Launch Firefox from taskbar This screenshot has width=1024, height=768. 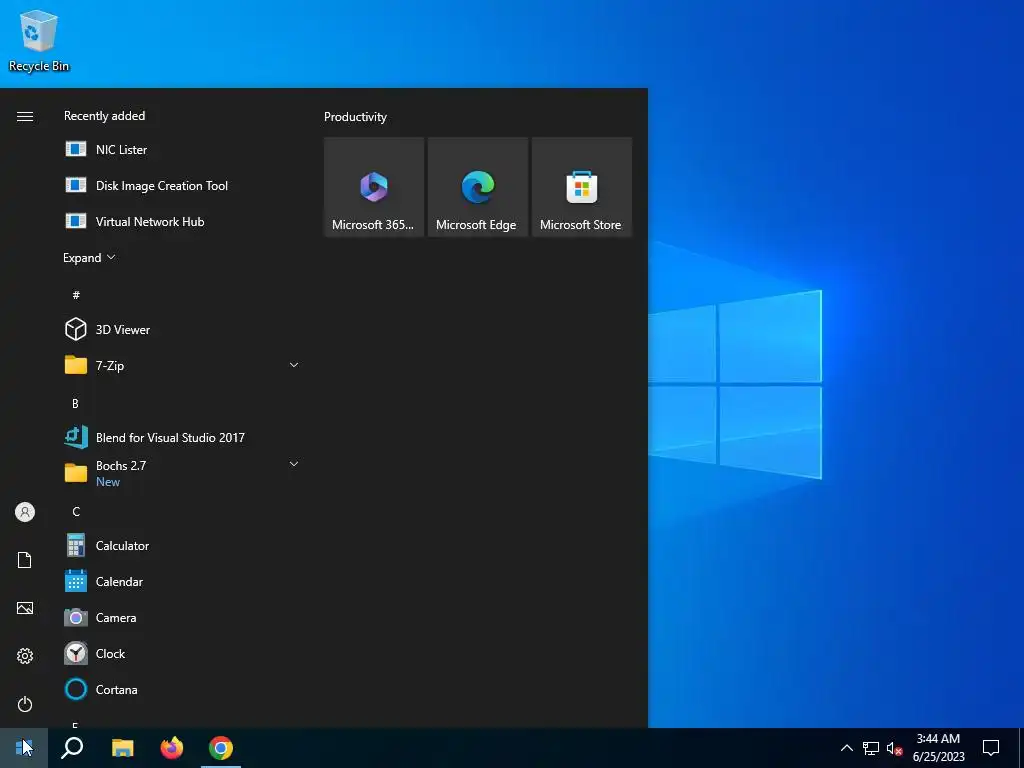click(172, 748)
